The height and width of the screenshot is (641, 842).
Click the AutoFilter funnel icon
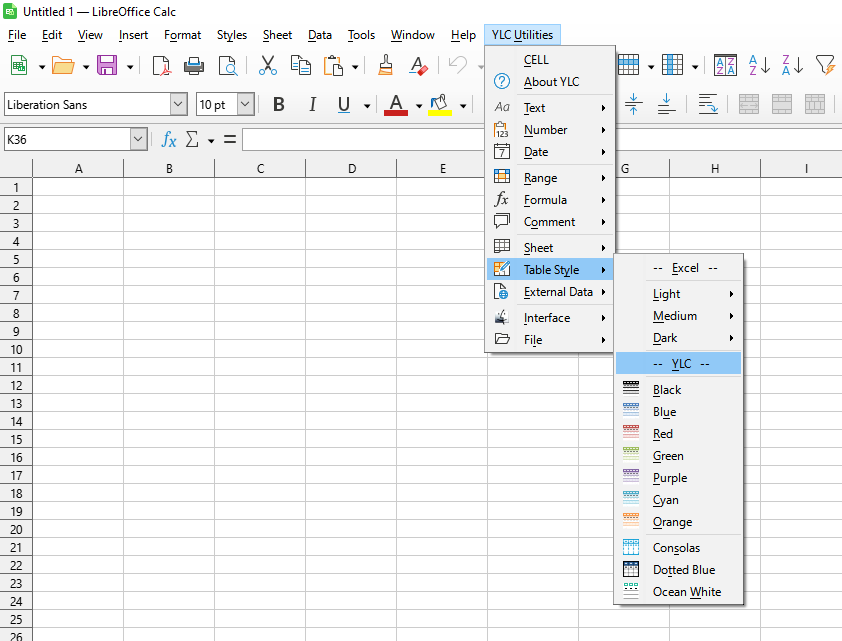(824, 66)
